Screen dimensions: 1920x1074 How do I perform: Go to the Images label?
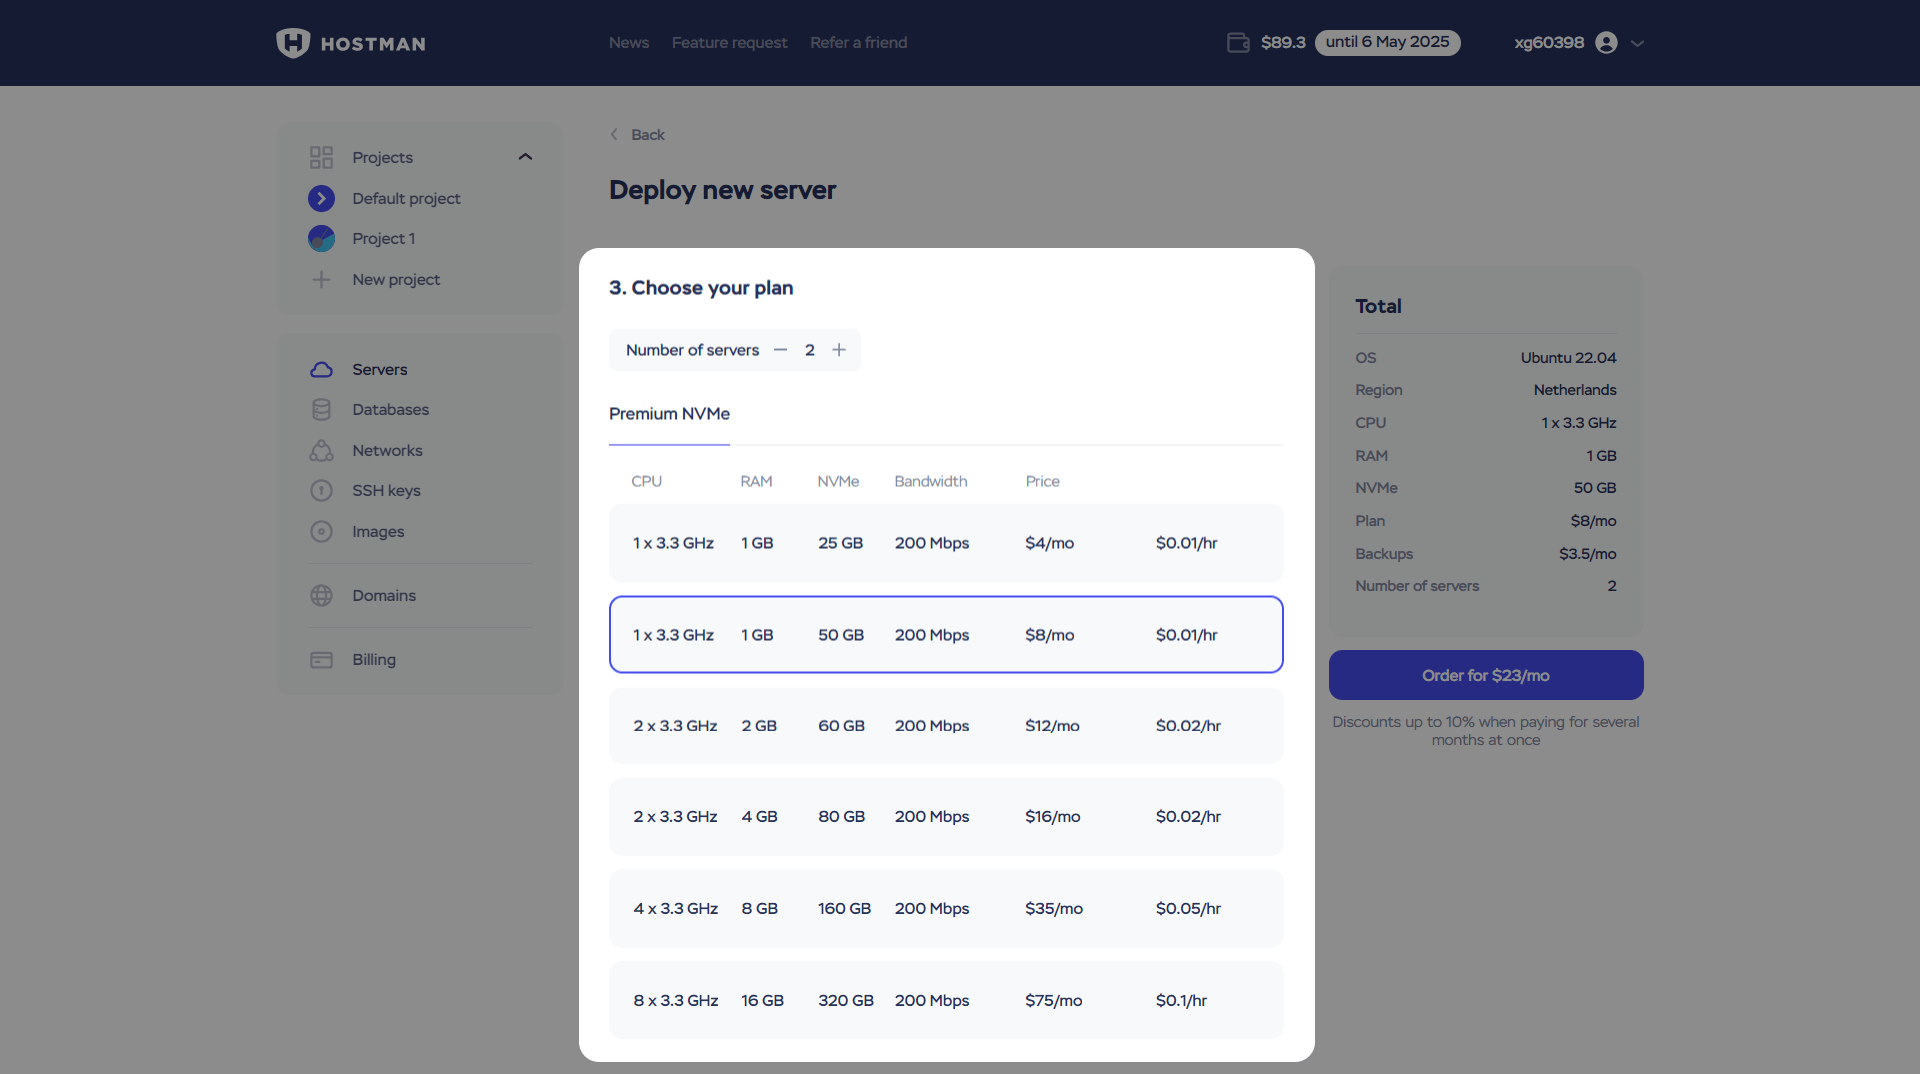(378, 531)
